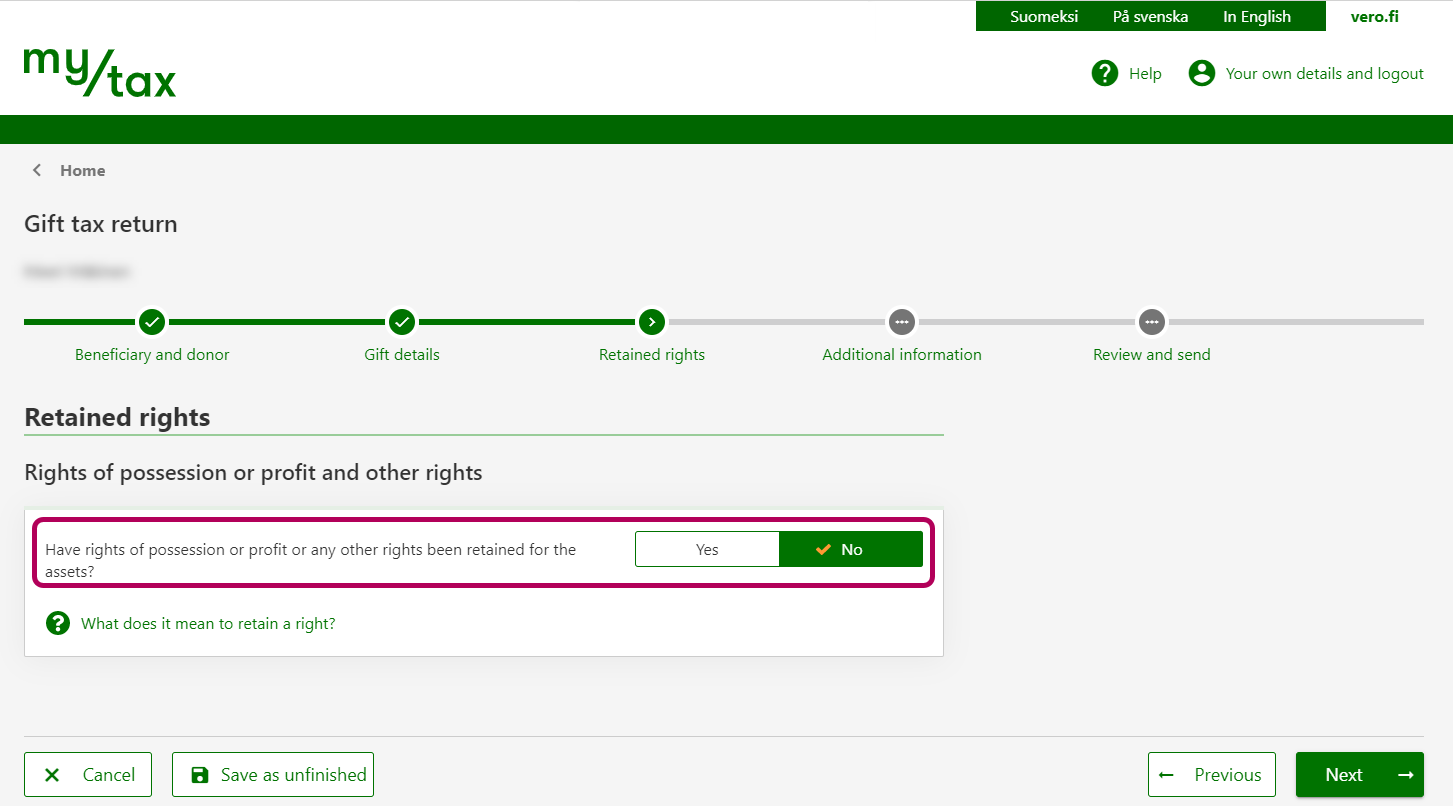Click the Gift details step checkmark circle
This screenshot has width=1453, height=806.
click(402, 322)
